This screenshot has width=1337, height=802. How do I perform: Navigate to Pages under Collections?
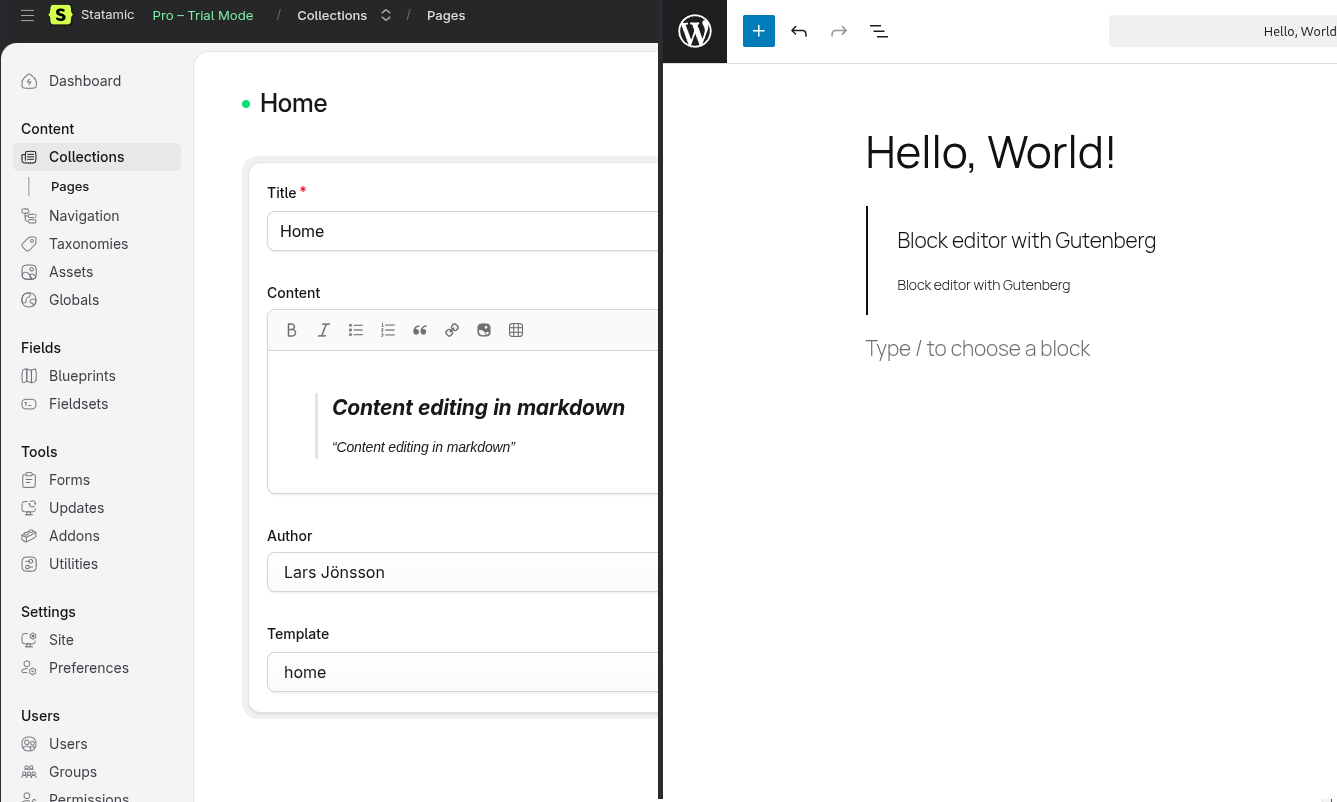click(70, 186)
